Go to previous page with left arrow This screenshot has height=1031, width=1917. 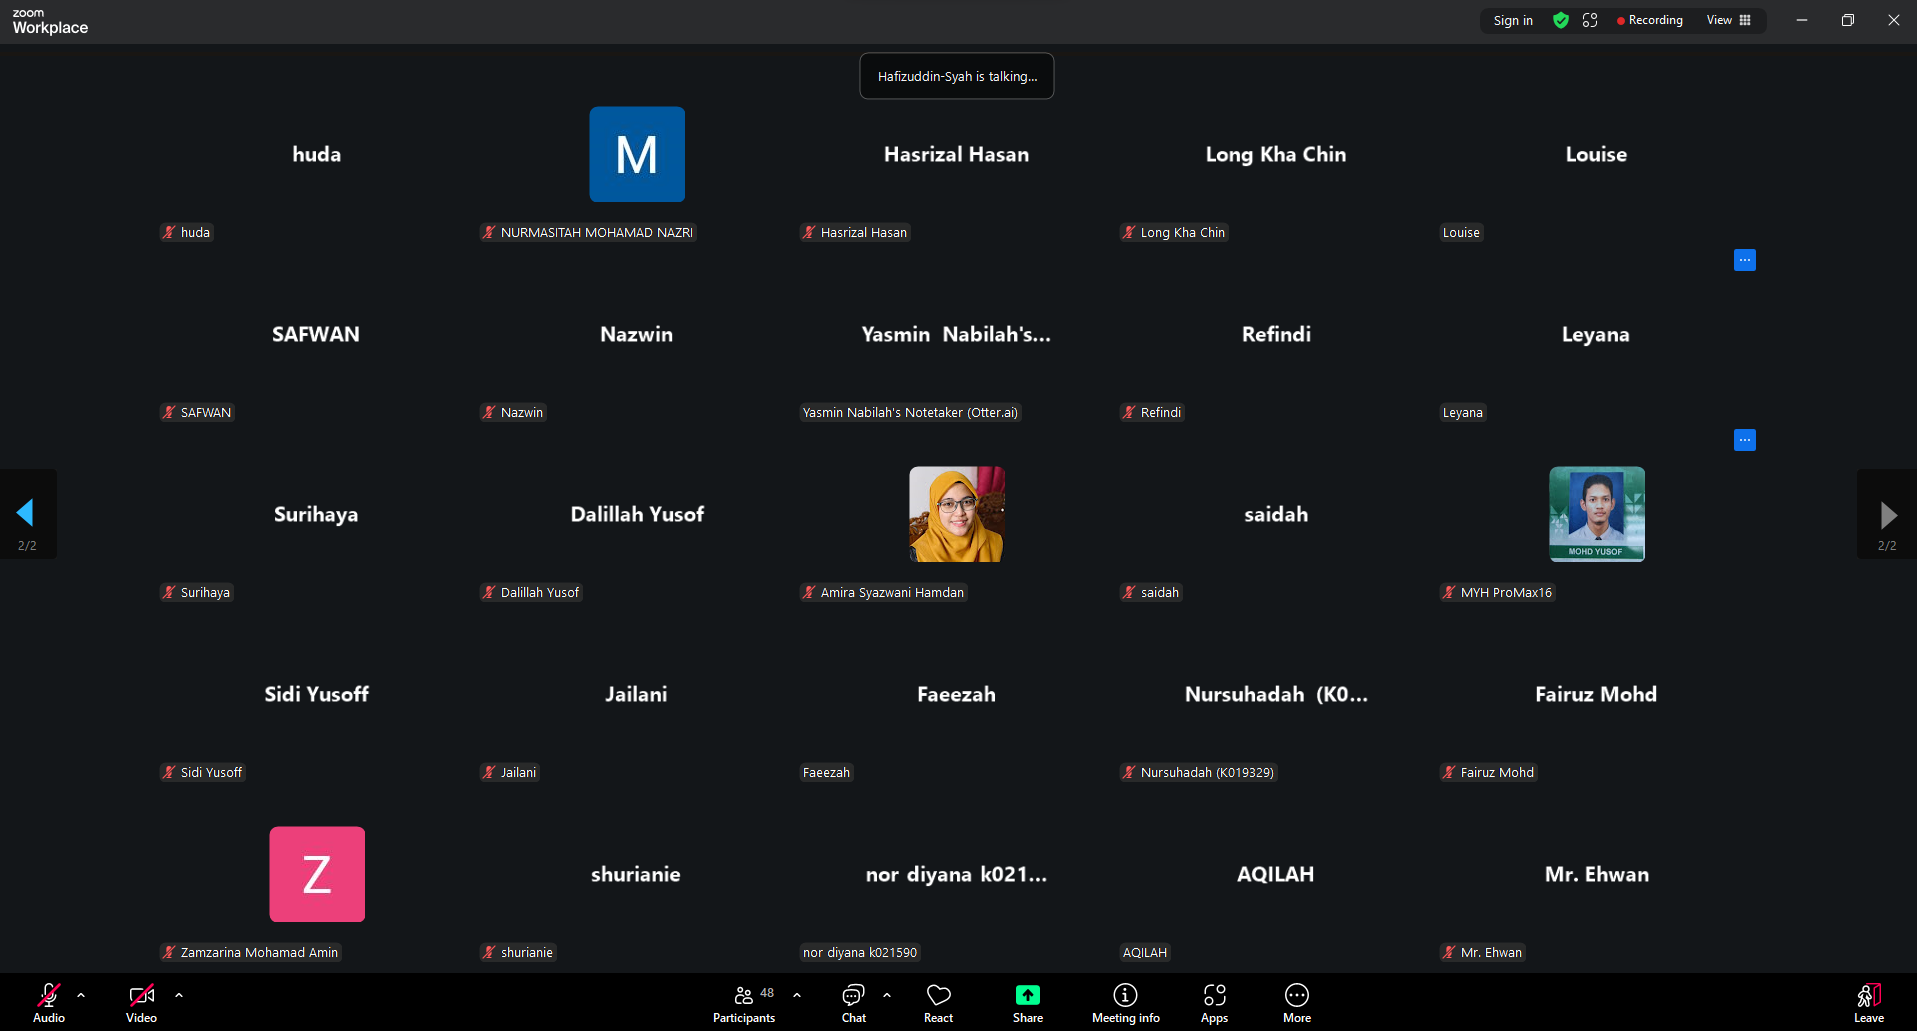point(26,514)
